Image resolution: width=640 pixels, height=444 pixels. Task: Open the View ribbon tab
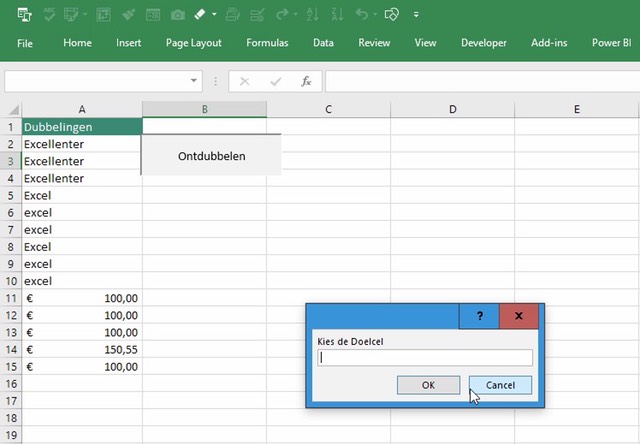tap(425, 43)
